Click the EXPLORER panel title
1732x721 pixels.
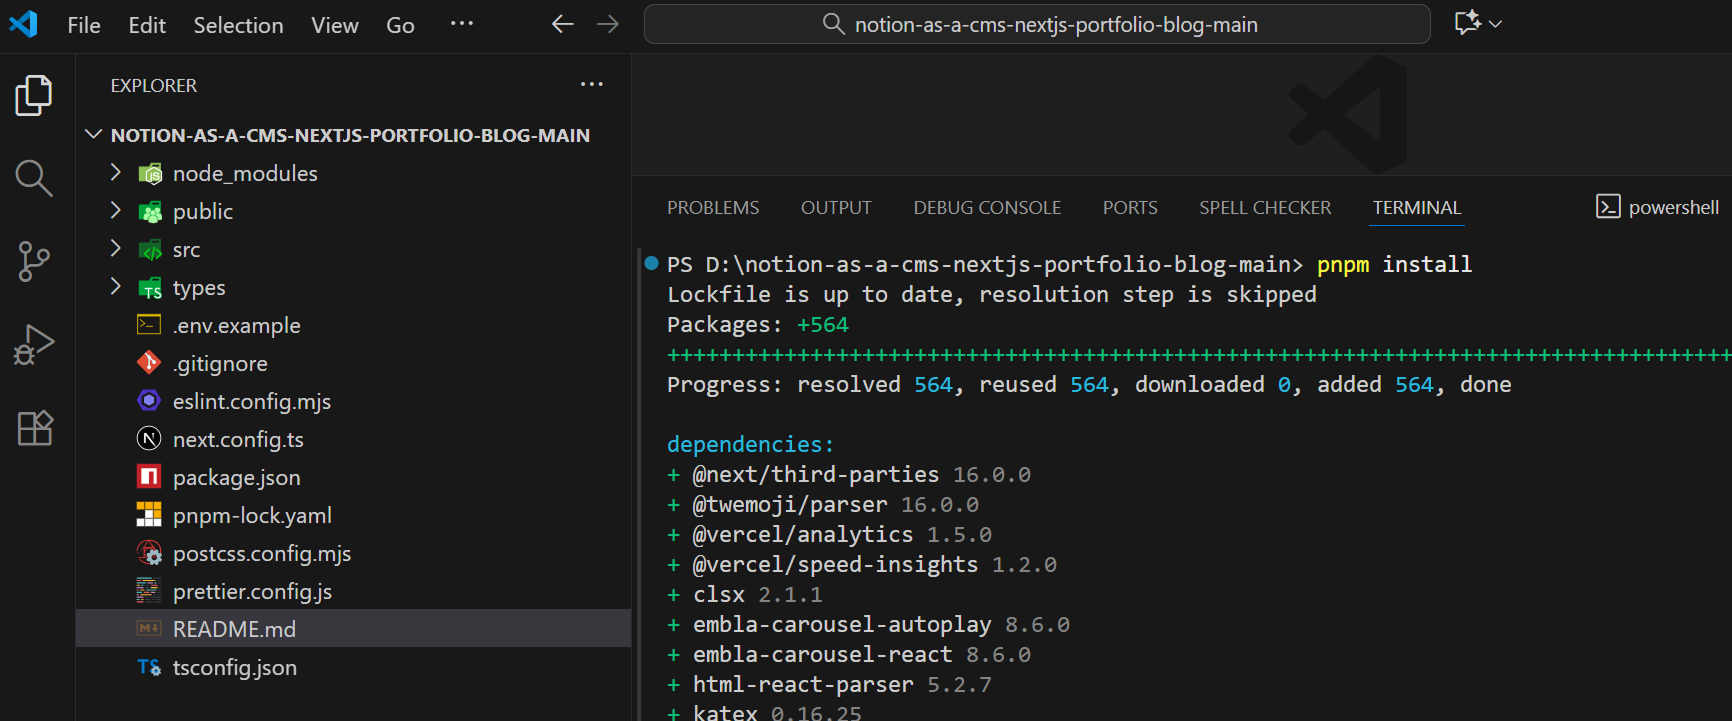point(154,86)
